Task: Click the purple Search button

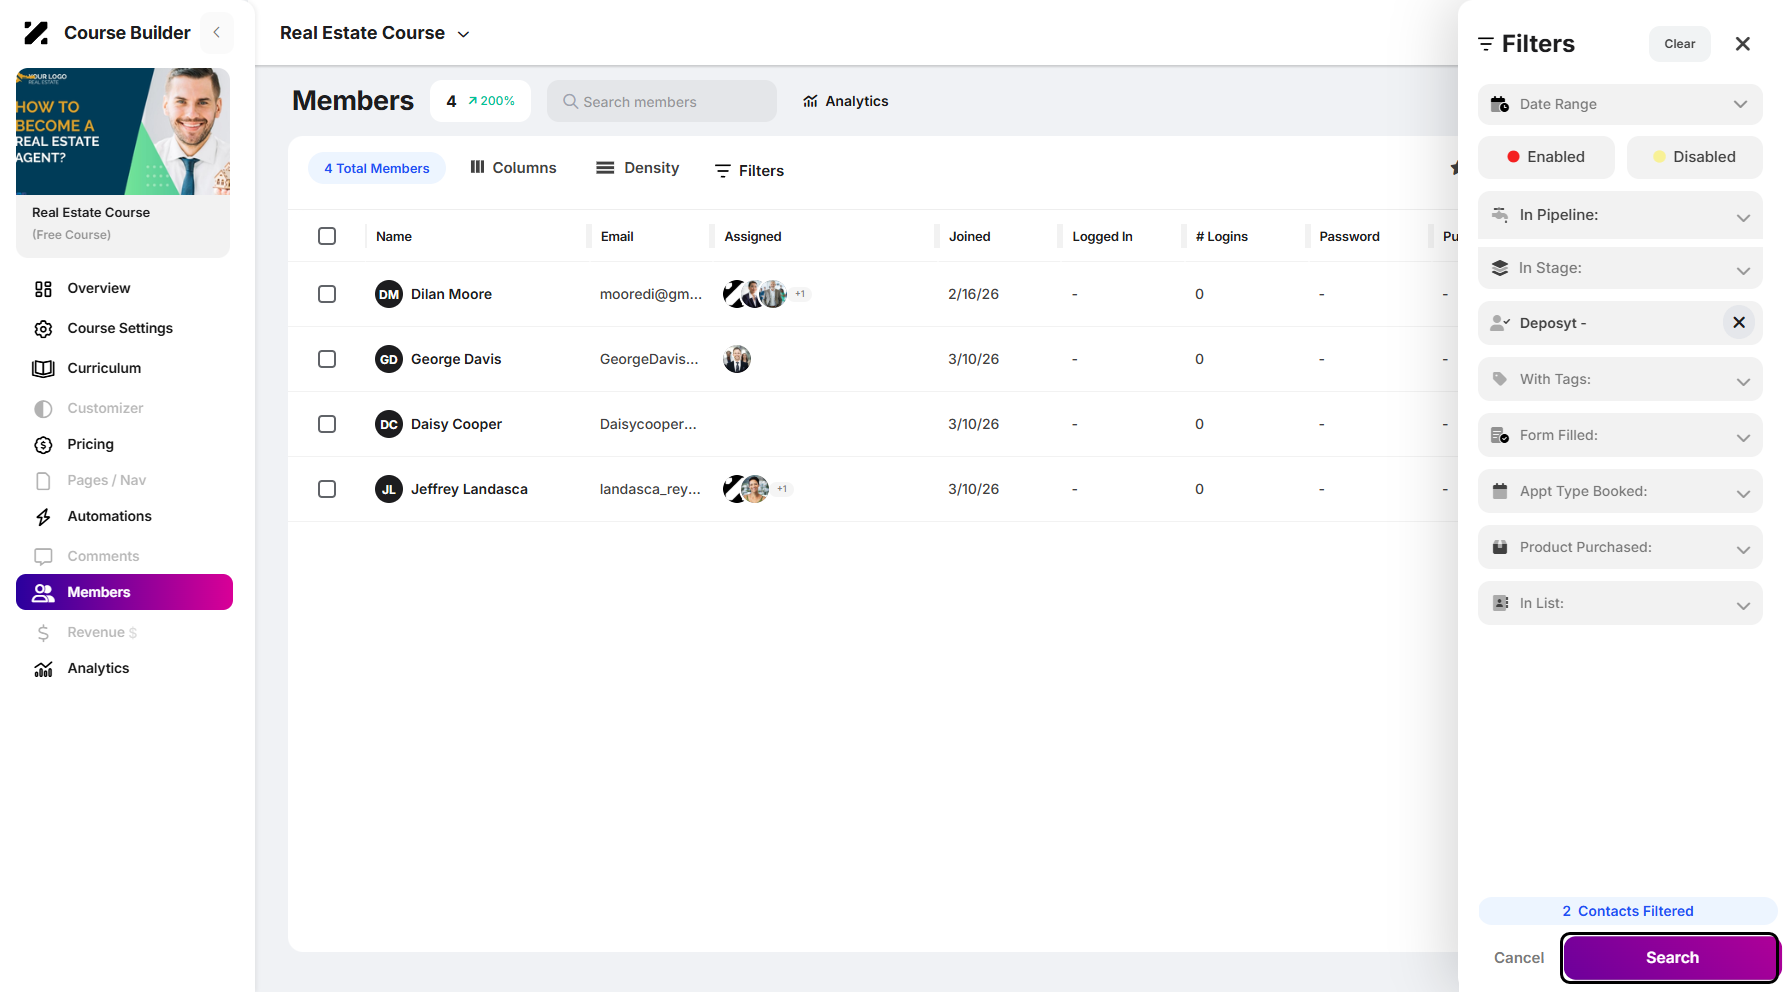Action: pos(1672,958)
